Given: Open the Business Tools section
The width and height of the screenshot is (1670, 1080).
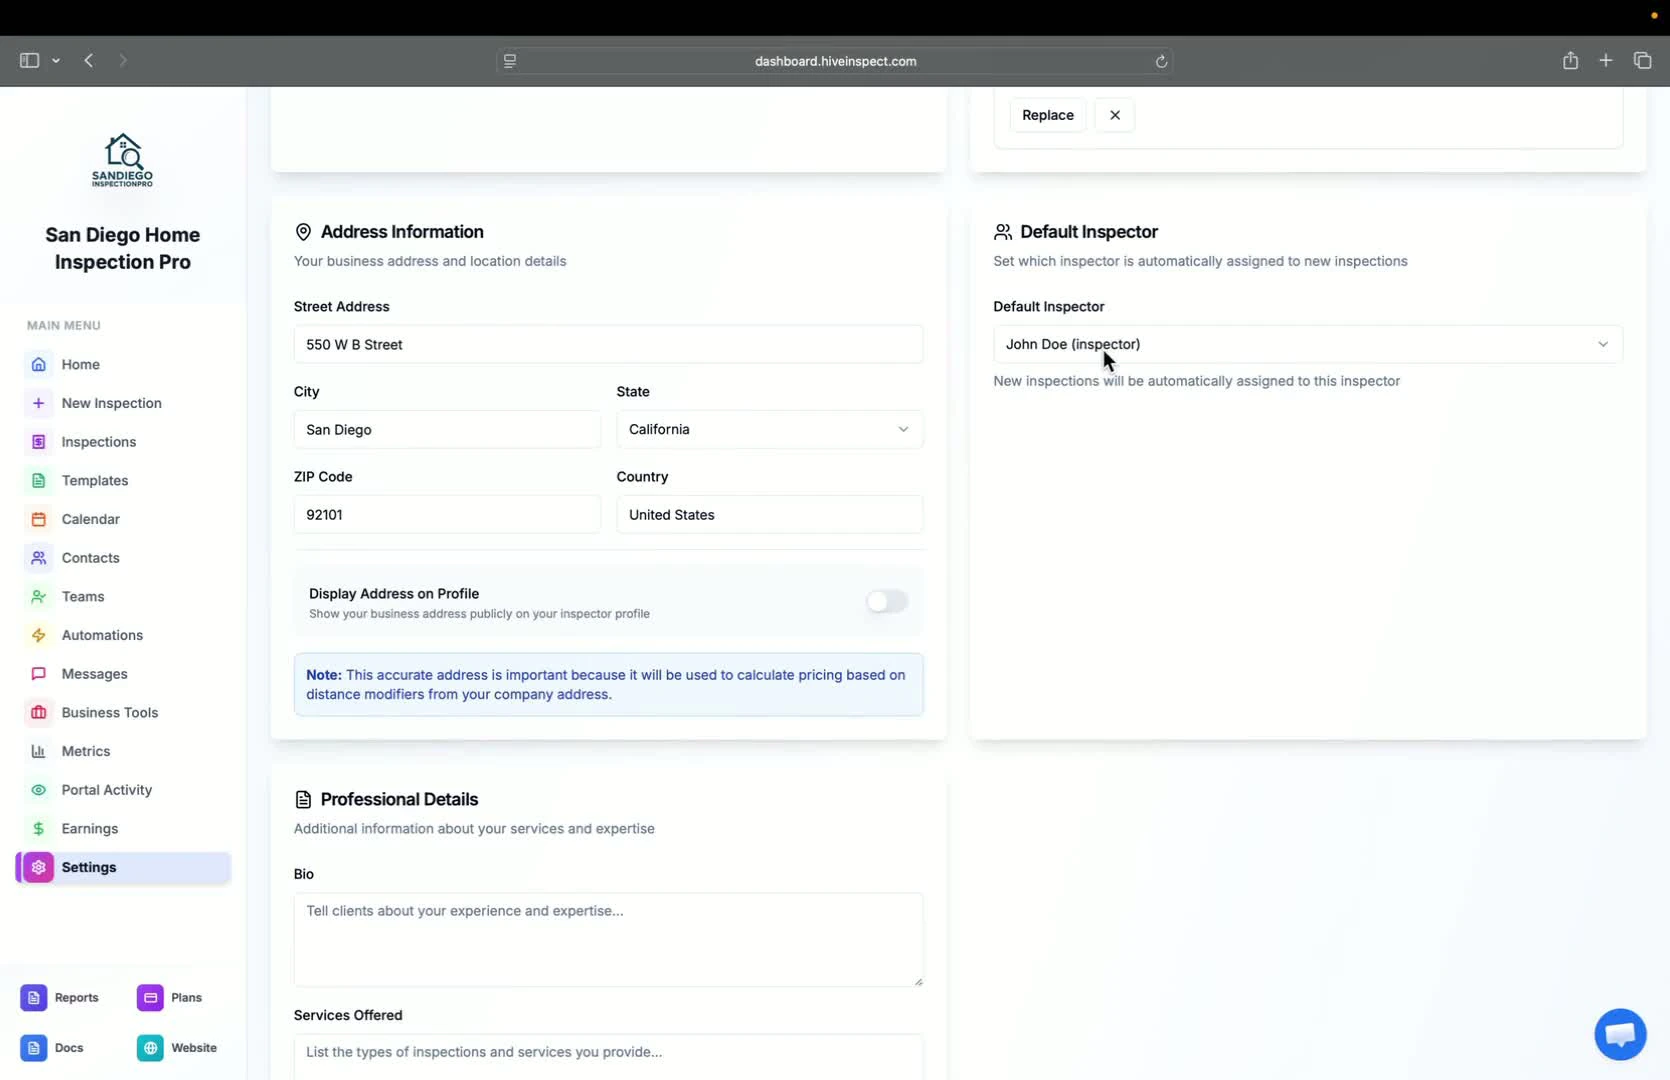Looking at the screenshot, I should [x=110, y=712].
